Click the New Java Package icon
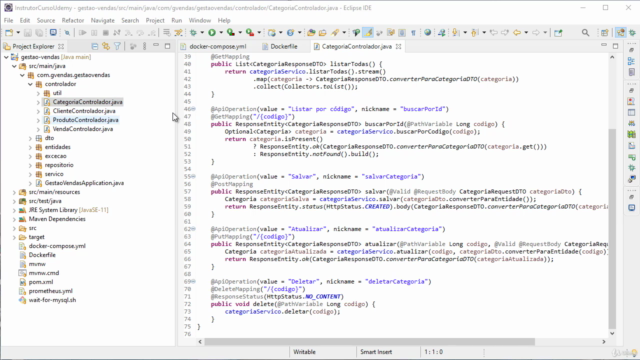Viewport: 640px width, 360px height. pos(271,33)
